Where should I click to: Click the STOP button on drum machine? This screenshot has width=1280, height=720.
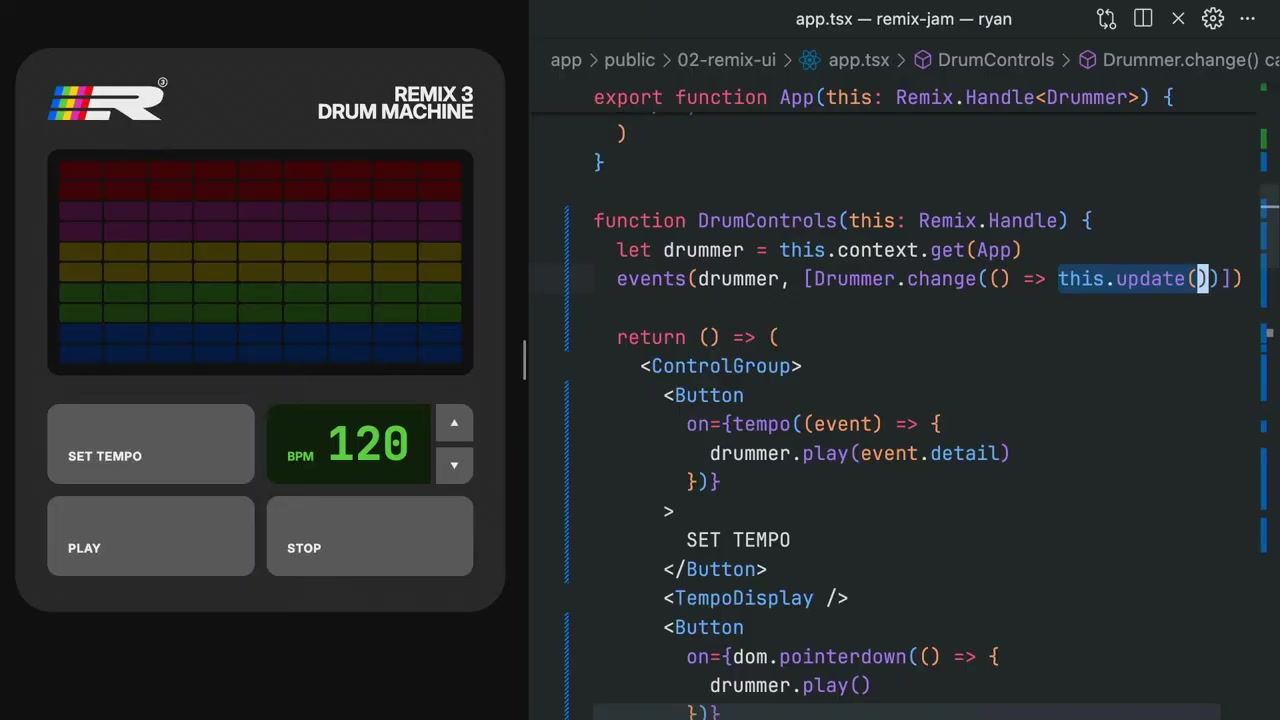pyautogui.click(x=370, y=536)
